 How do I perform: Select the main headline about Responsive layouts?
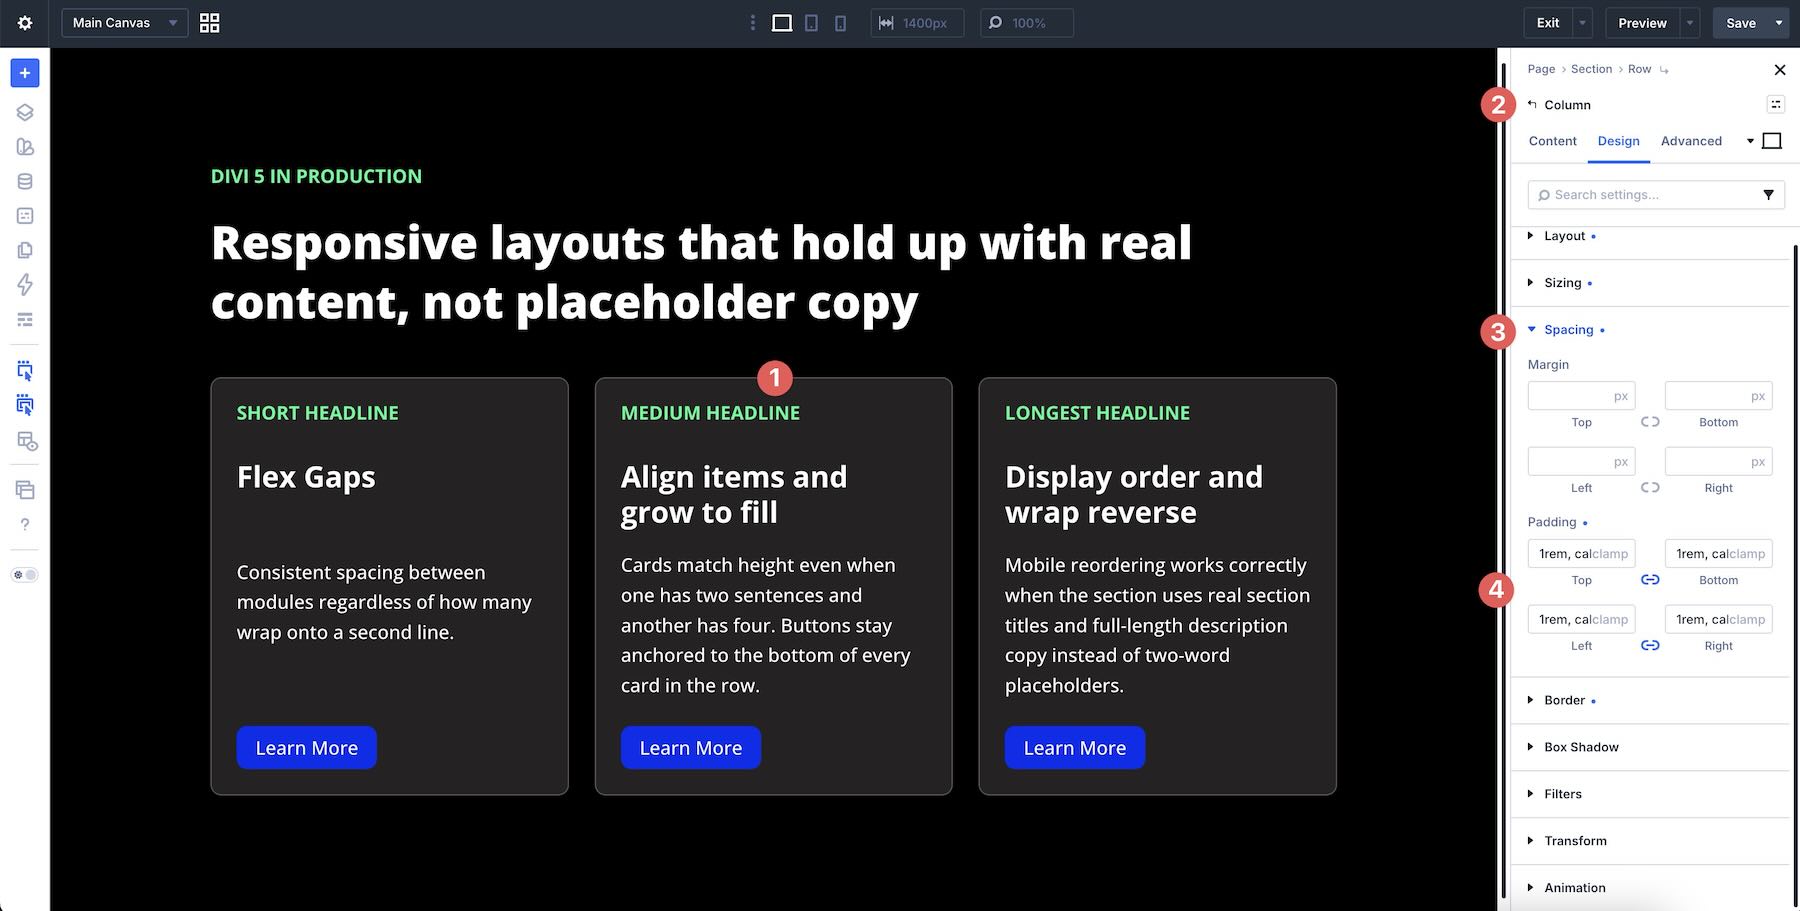pyautogui.click(x=701, y=272)
